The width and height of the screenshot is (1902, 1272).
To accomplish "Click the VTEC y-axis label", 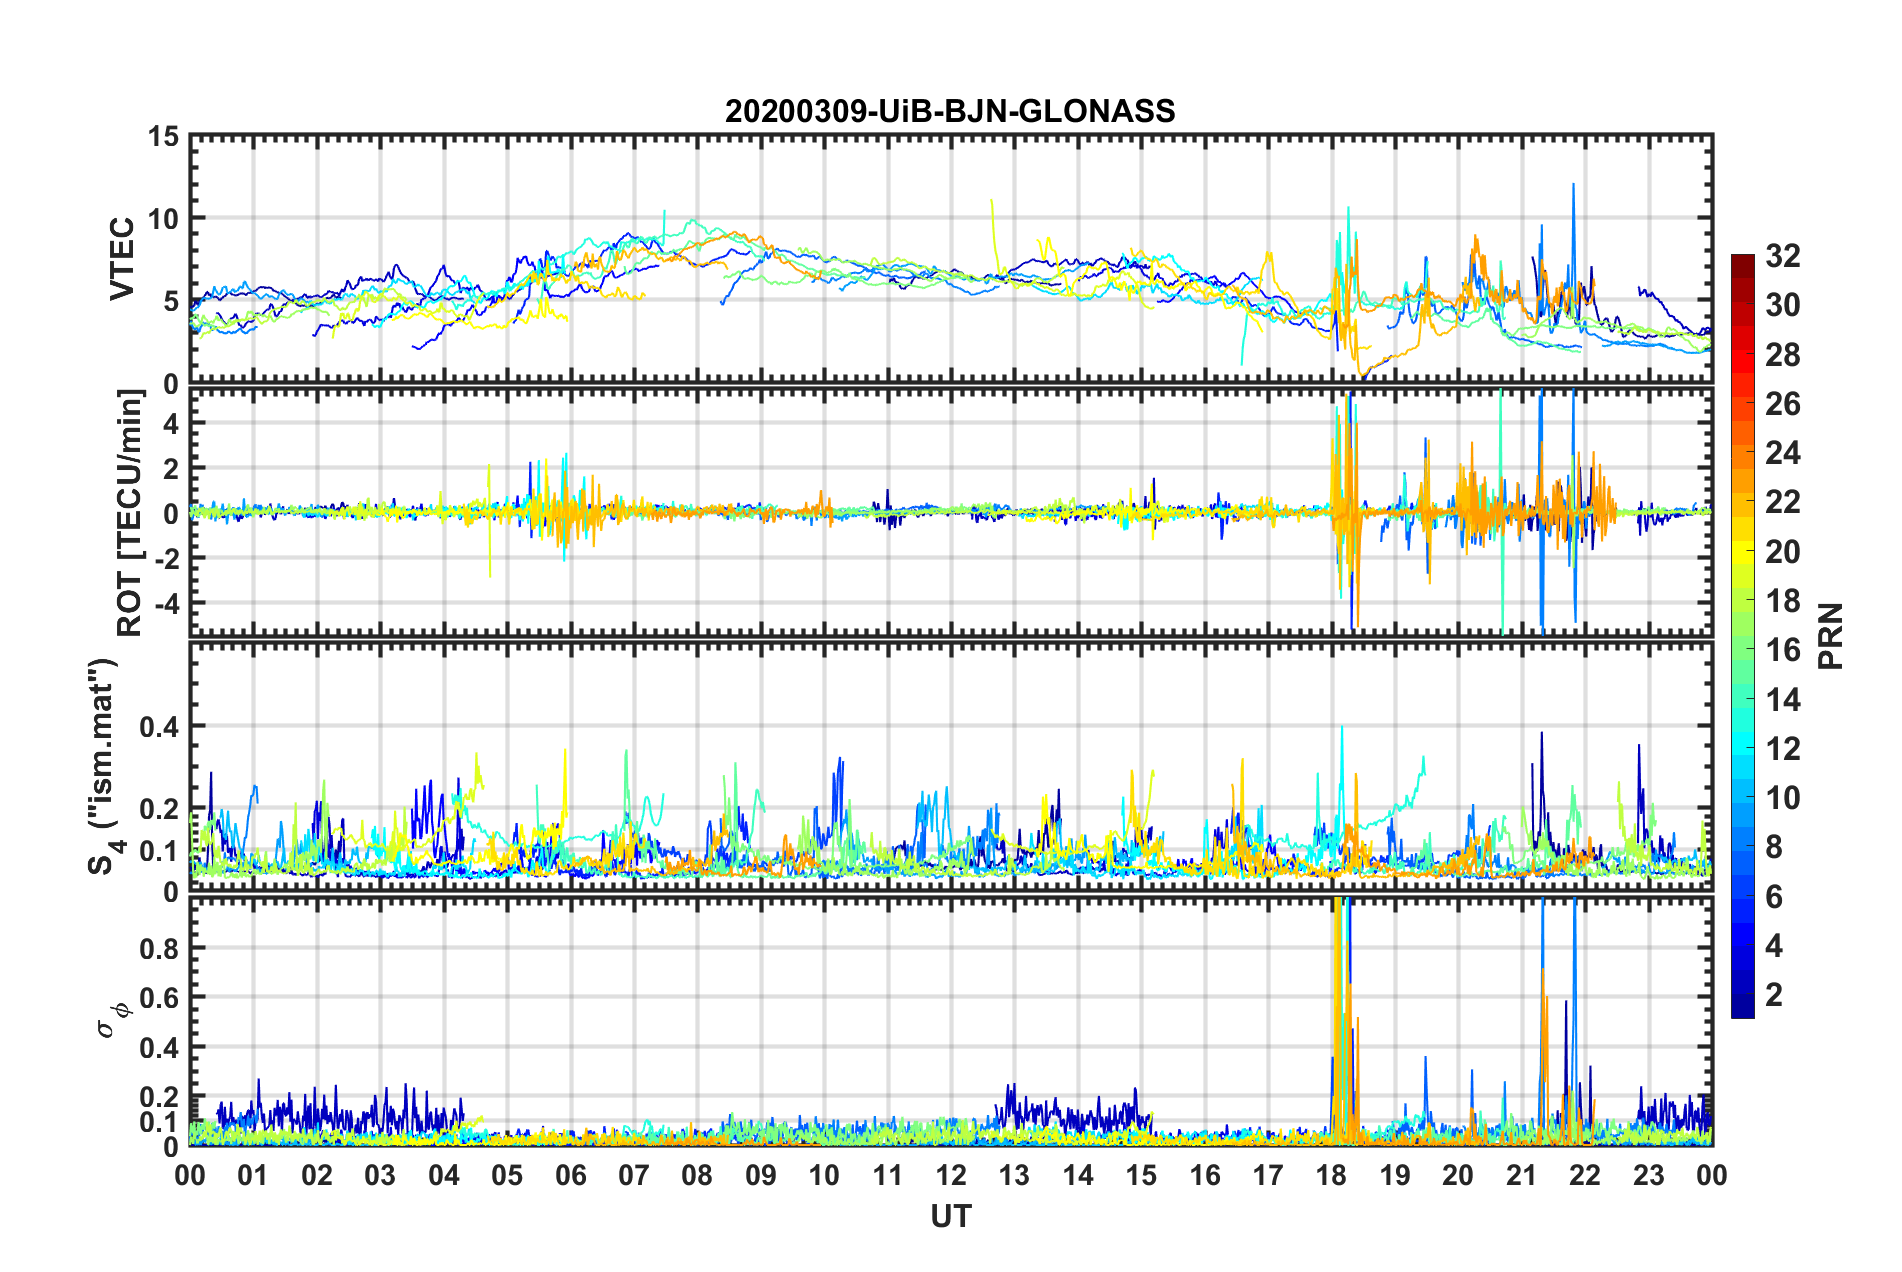I will [x=122, y=258].
